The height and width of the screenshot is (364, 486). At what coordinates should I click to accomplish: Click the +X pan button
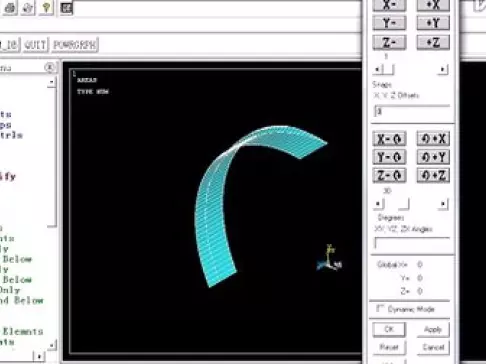point(433,5)
